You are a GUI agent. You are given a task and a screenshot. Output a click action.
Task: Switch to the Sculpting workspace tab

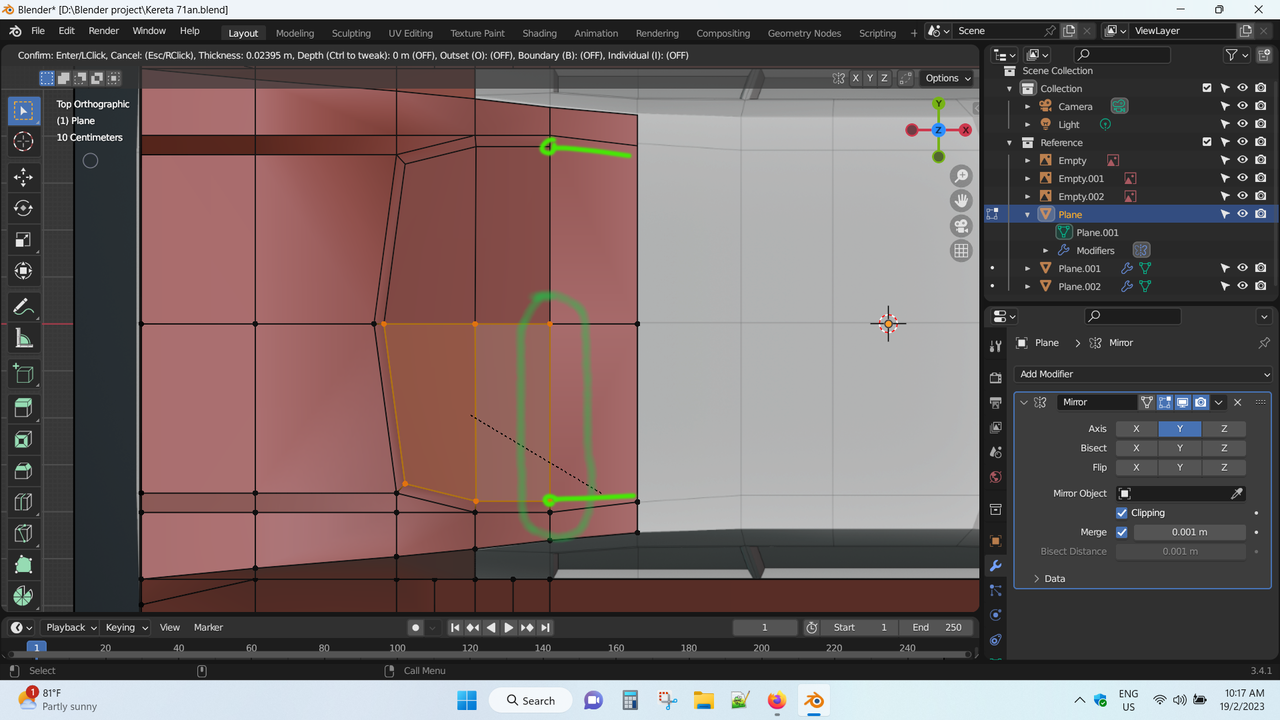tap(351, 33)
